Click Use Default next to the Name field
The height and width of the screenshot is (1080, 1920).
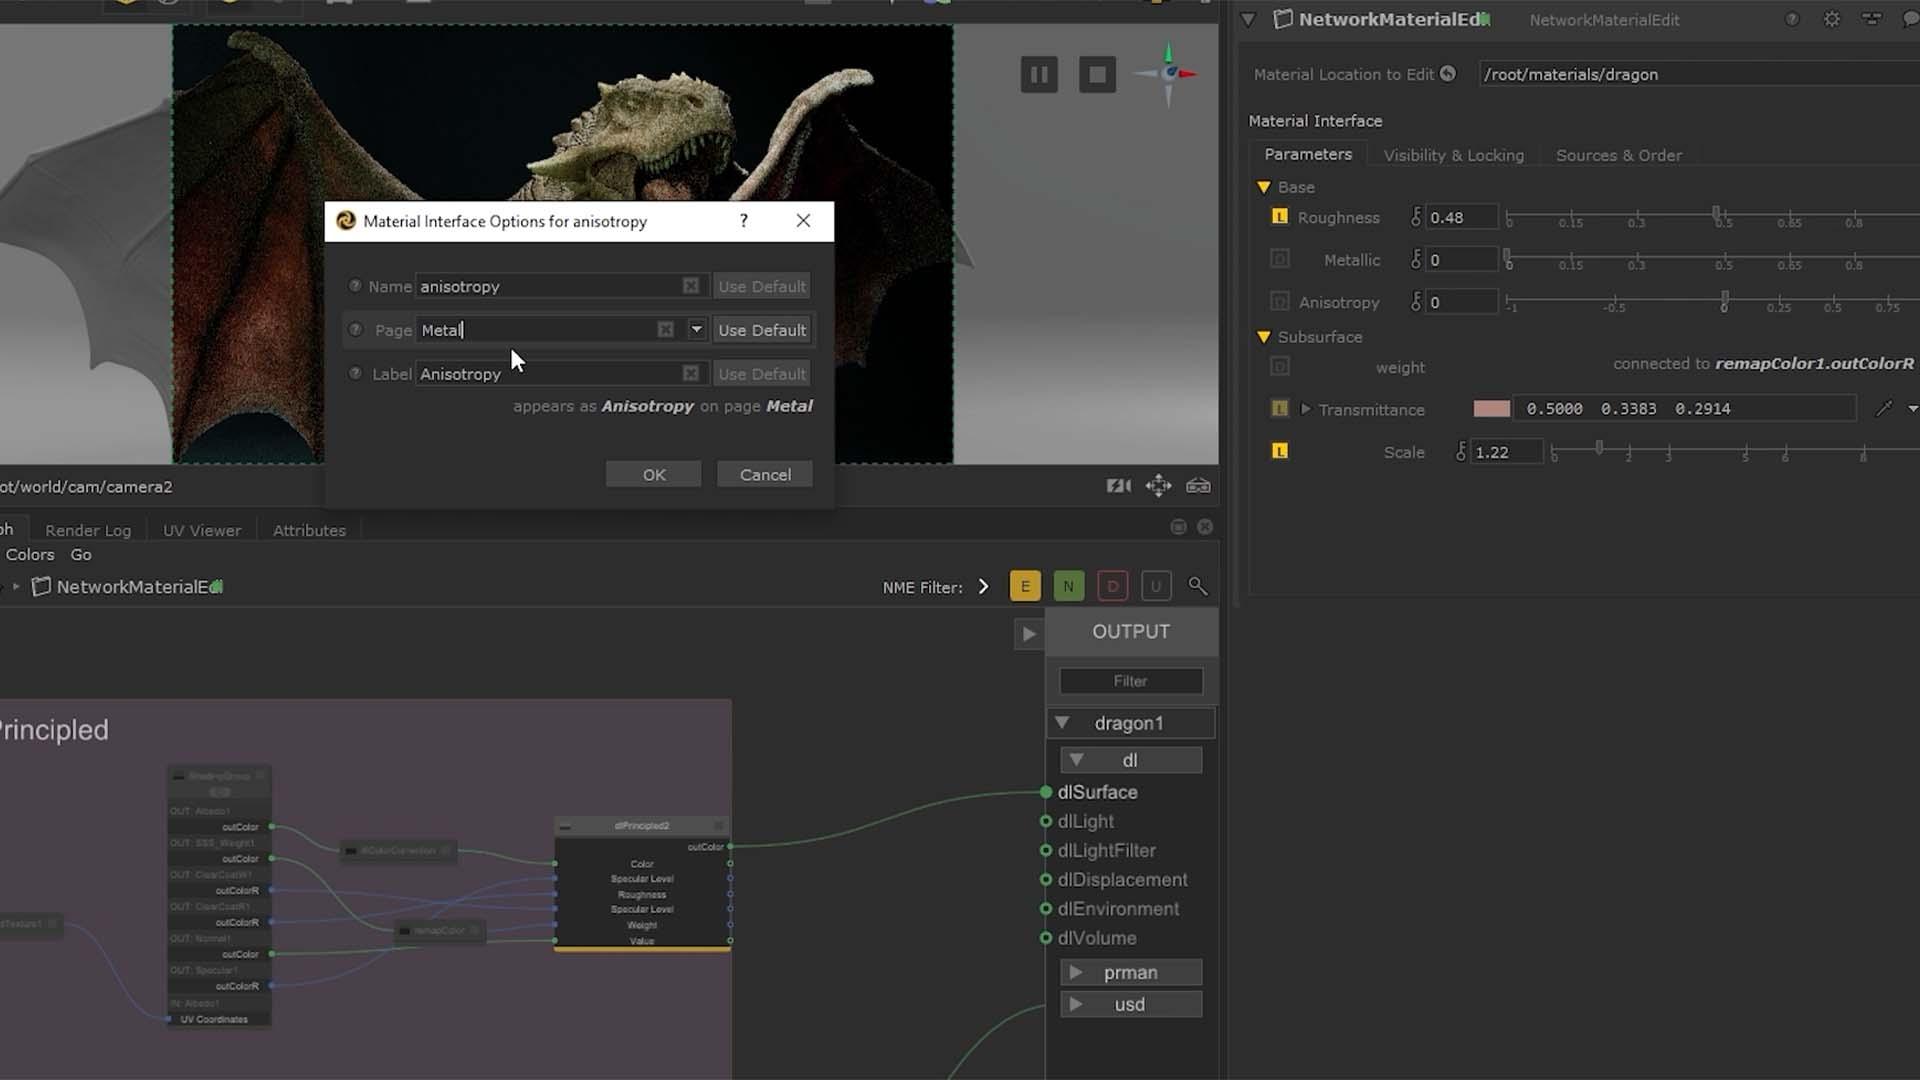tap(761, 286)
